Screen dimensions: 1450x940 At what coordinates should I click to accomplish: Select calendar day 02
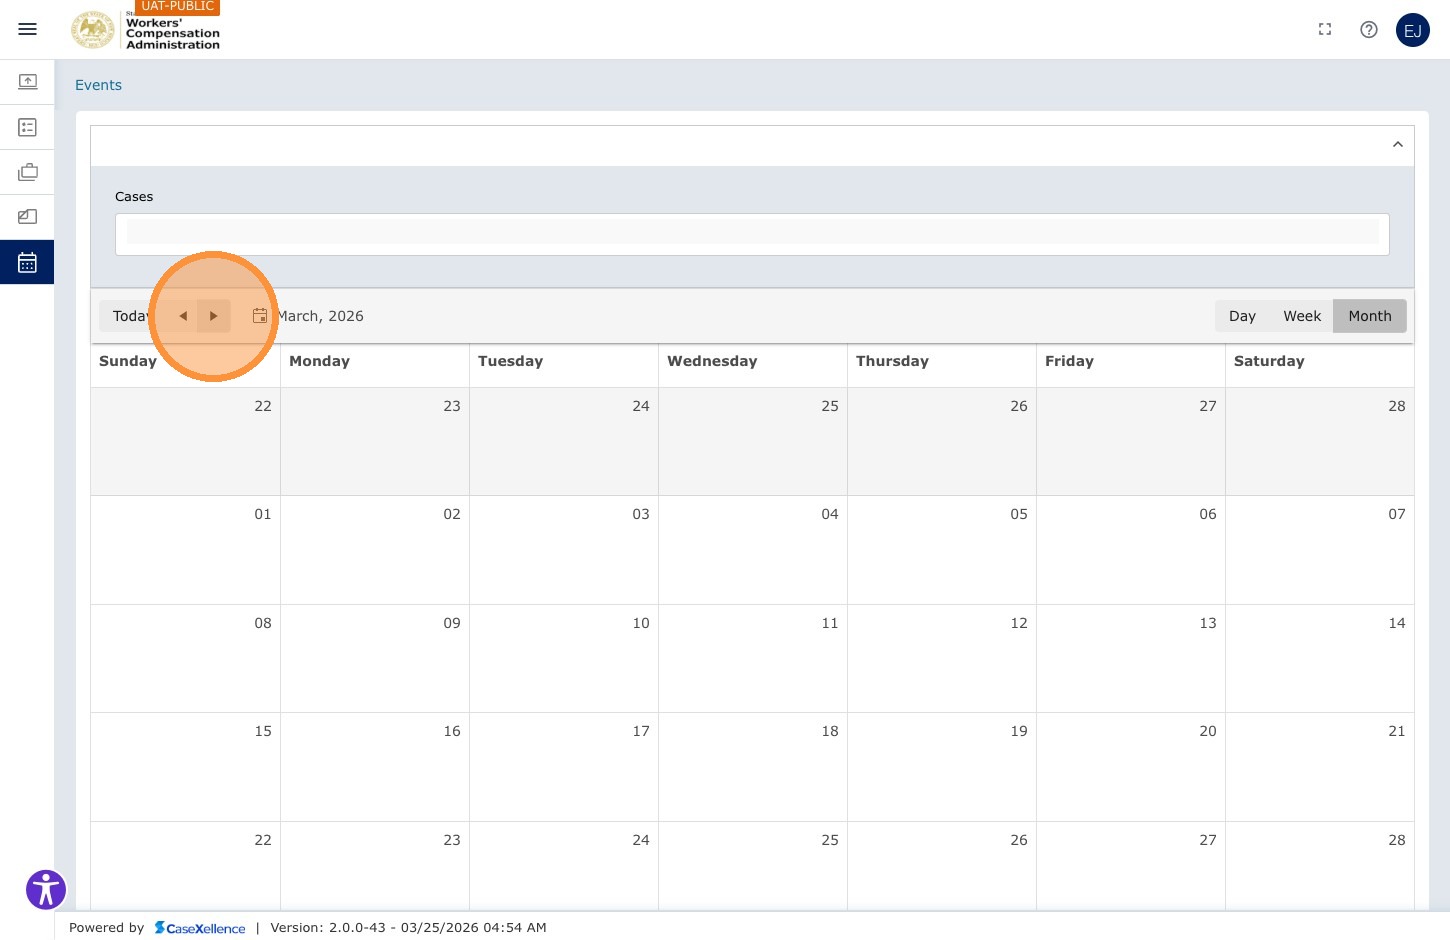click(x=374, y=550)
